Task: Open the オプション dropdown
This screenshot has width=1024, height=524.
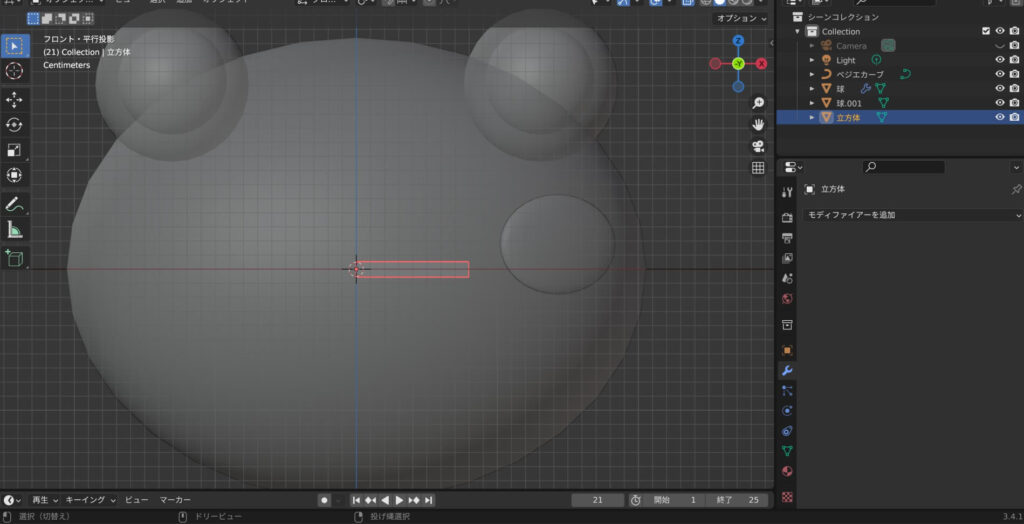Action: [x=740, y=19]
